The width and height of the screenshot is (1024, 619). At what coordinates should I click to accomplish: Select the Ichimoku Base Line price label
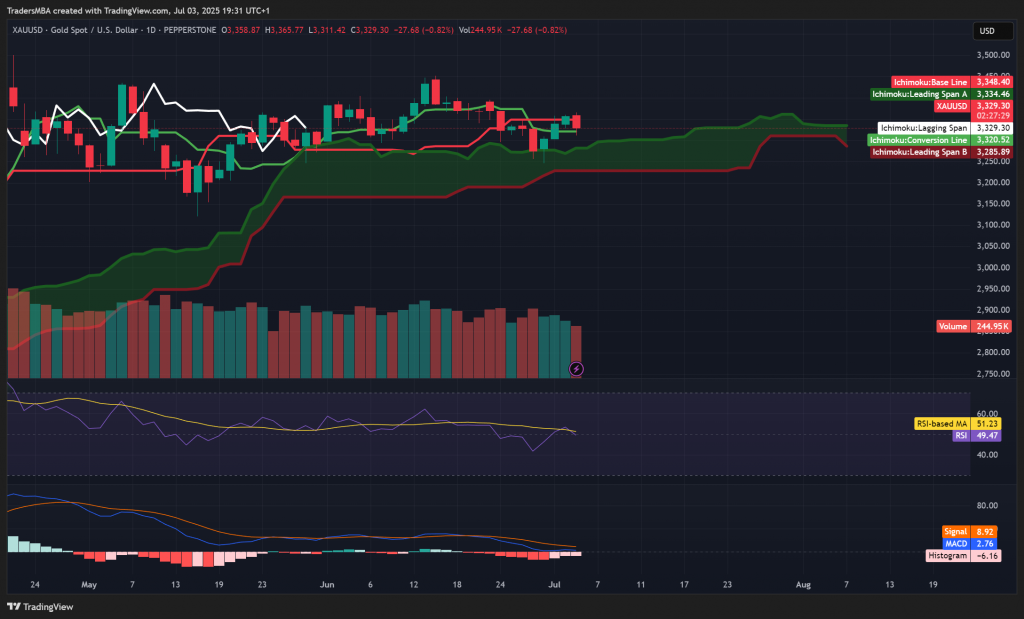pos(930,81)
